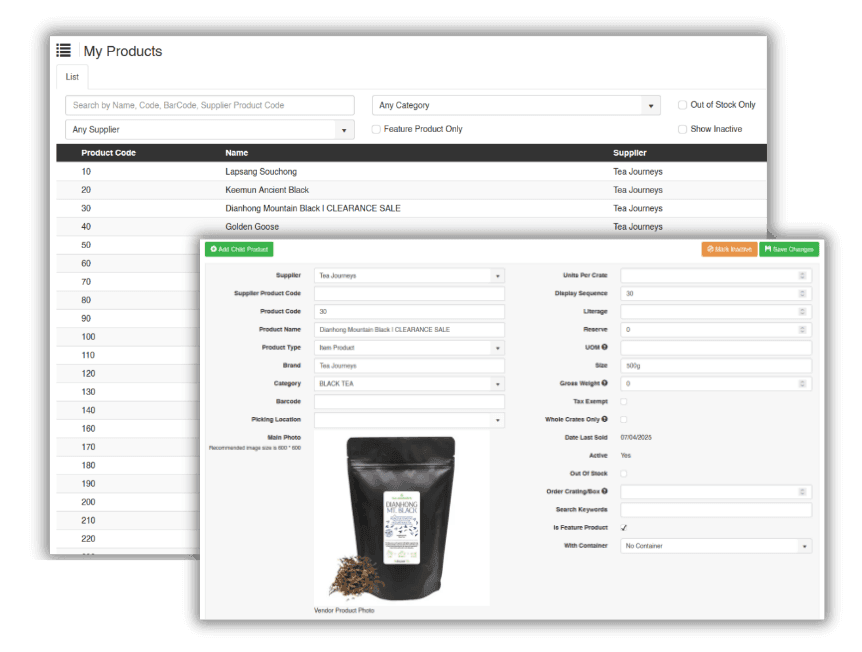Click the Save Changes button

coord(789,249)
